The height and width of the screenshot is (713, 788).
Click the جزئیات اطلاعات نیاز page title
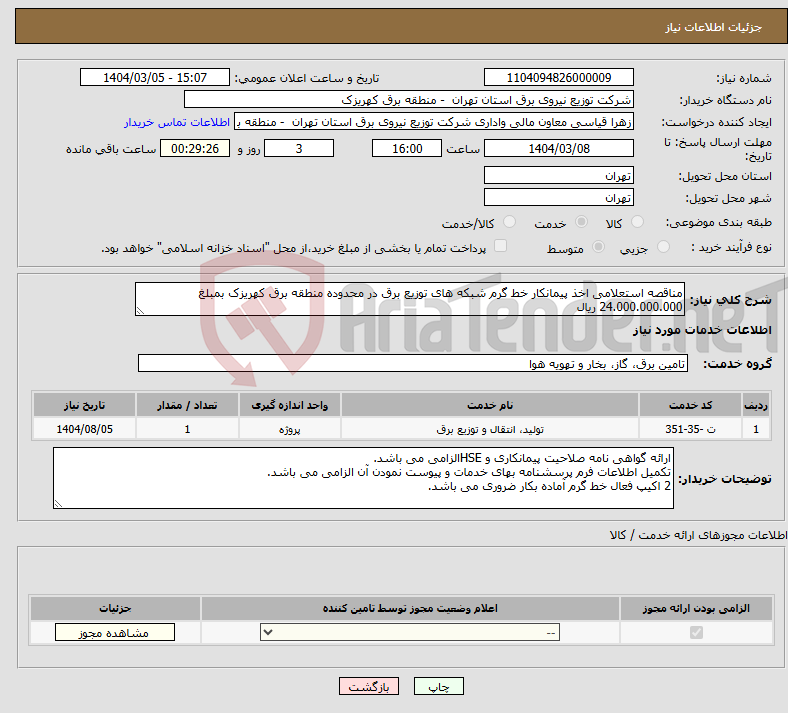[714, 27]
